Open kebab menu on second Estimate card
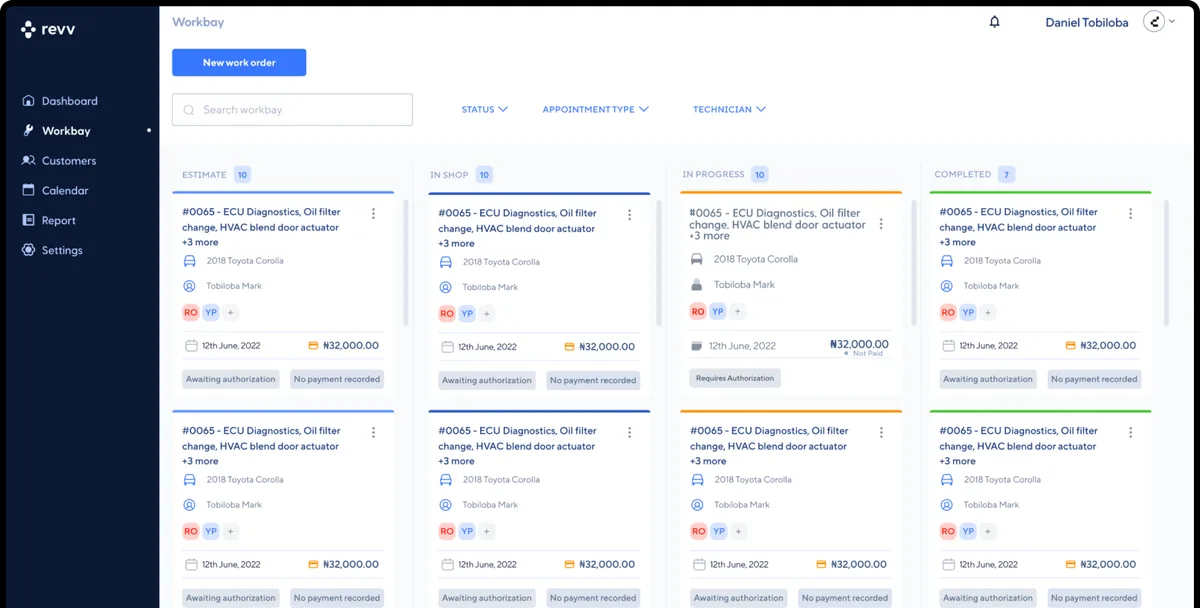This screenshot has height=608, width=1200. (373, 433)
